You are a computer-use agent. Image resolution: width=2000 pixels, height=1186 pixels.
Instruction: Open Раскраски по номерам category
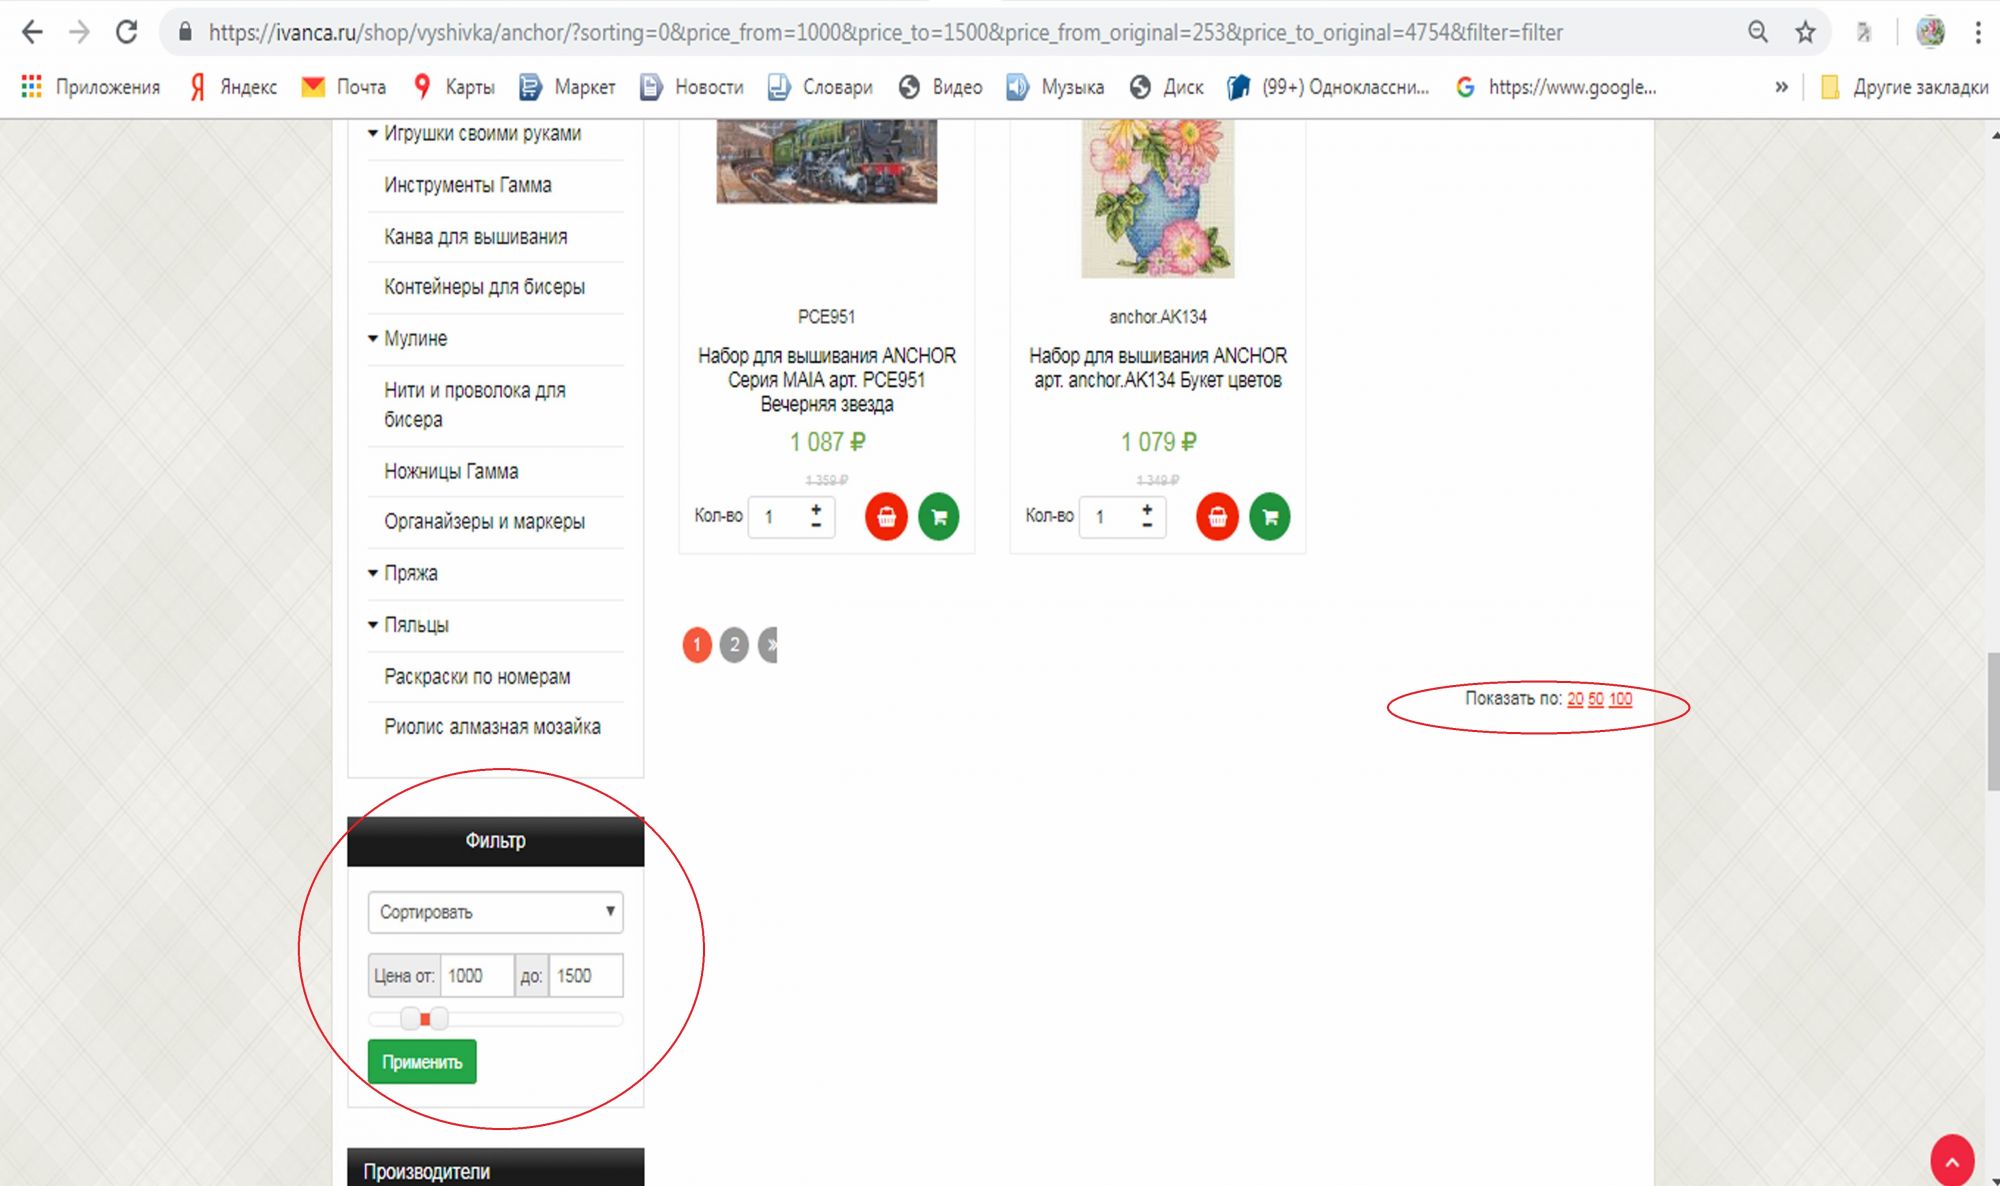coord(477,677)
